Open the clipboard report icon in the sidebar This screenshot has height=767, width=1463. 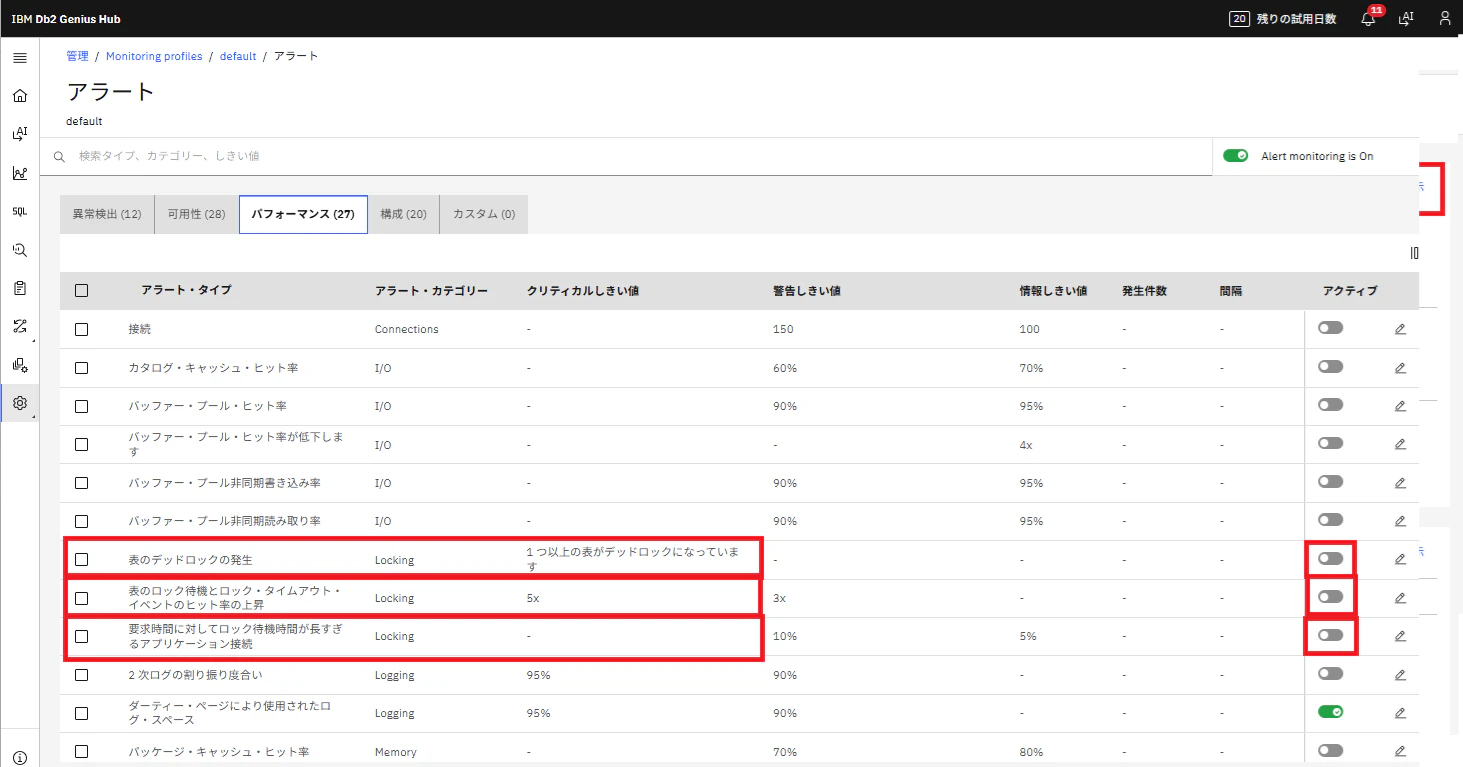[20, 288]
